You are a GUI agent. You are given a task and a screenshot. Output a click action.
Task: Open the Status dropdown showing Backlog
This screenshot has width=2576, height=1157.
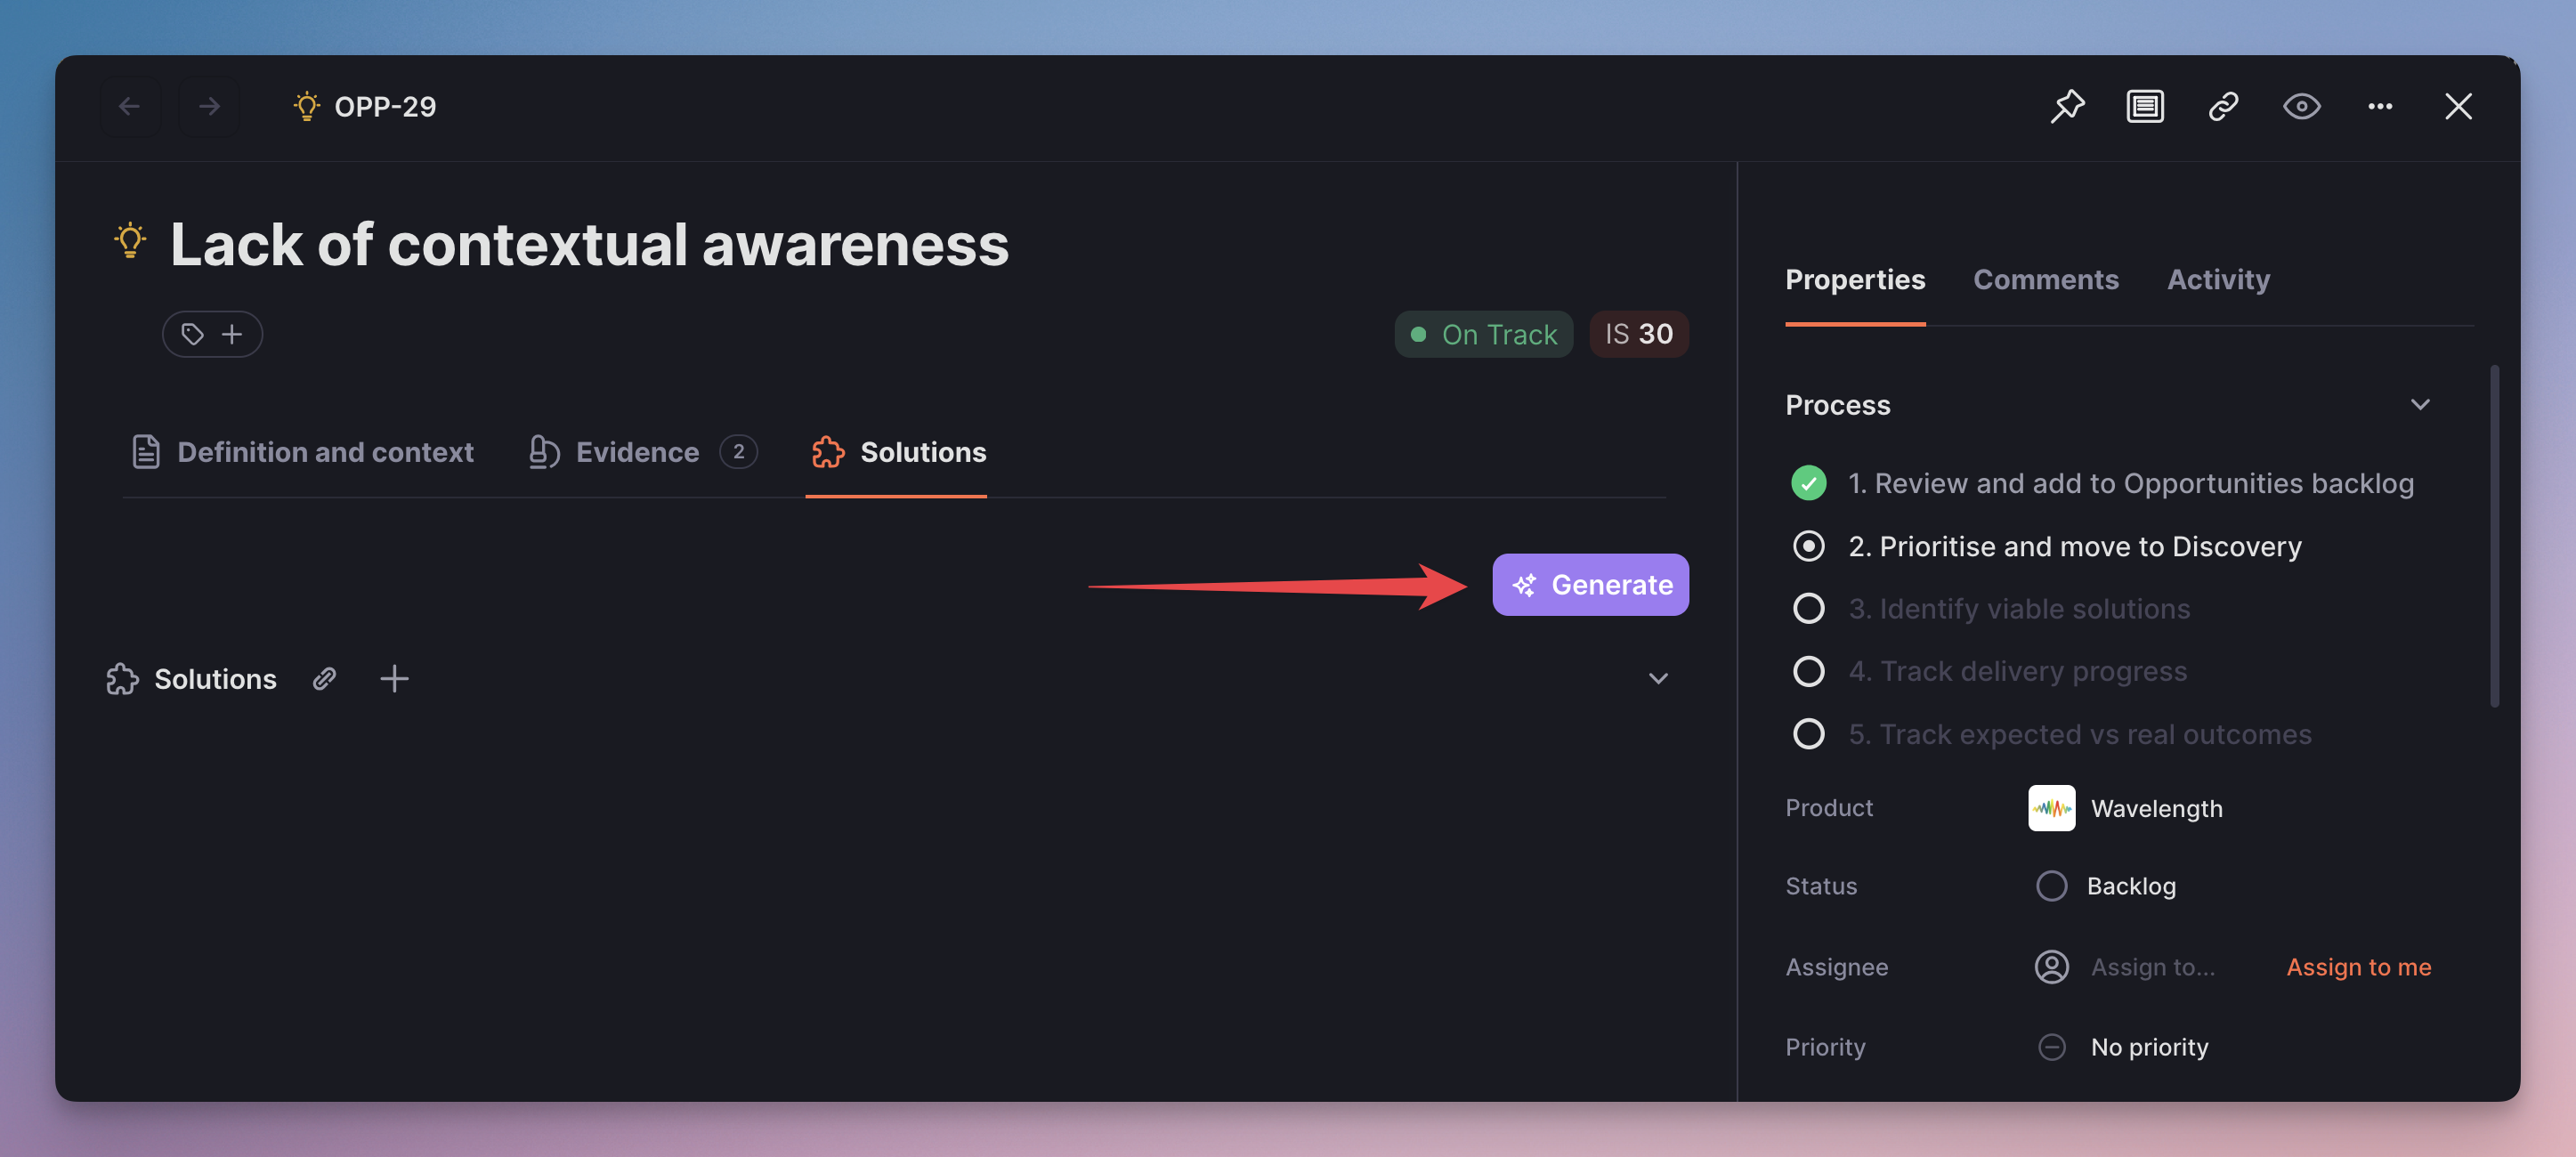click(x=2130, y=886)
